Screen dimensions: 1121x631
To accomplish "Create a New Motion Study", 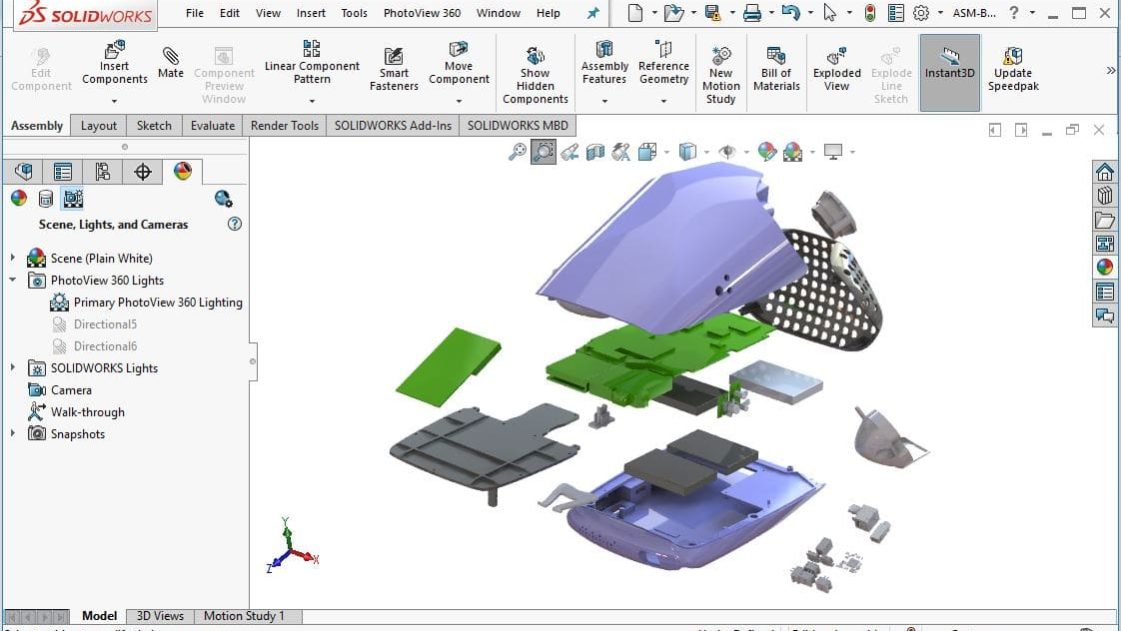I will click(x=720, y=73).
